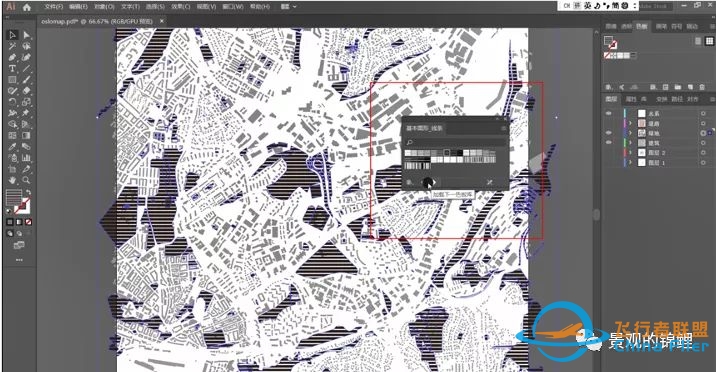Click target circle of 绿地 layer
This screenshot has height=372, width=716.
click(703, 133)
